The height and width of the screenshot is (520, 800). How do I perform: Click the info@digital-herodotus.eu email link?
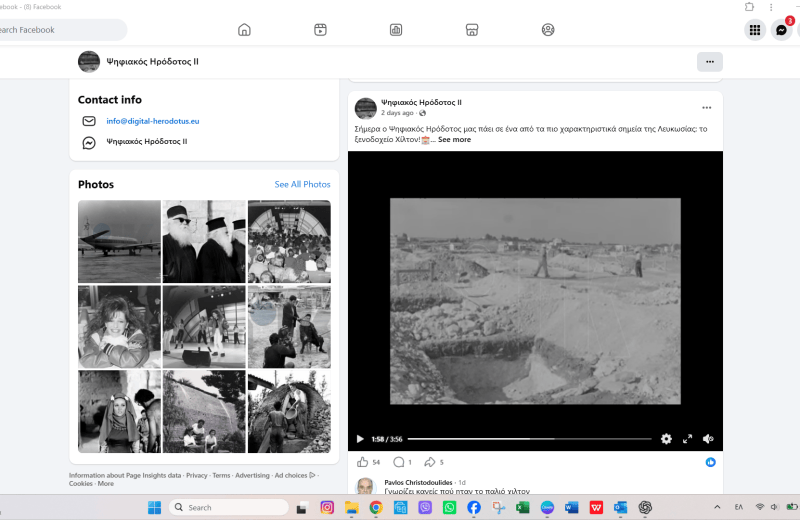(153, 121)
